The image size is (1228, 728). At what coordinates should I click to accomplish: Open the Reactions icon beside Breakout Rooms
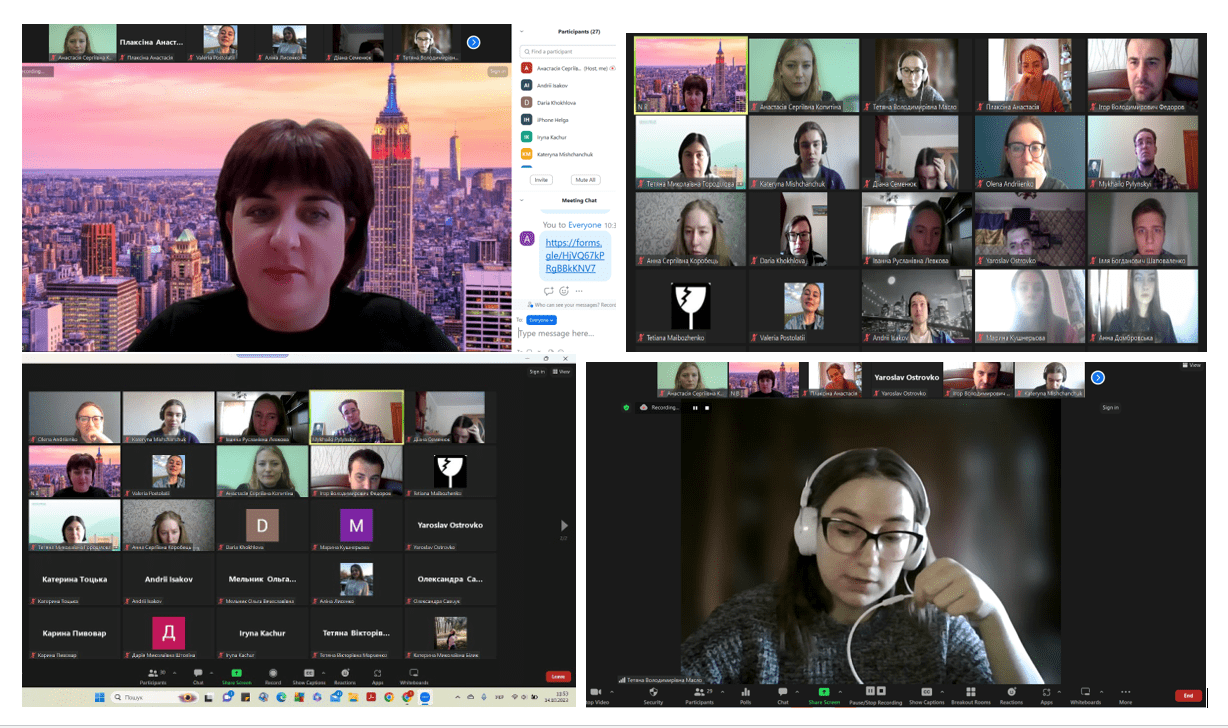click(x=1011, y=692)
